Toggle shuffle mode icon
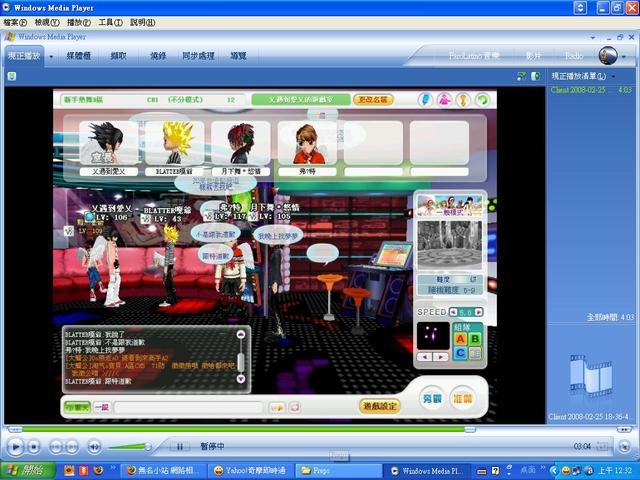 click(521, 76)
